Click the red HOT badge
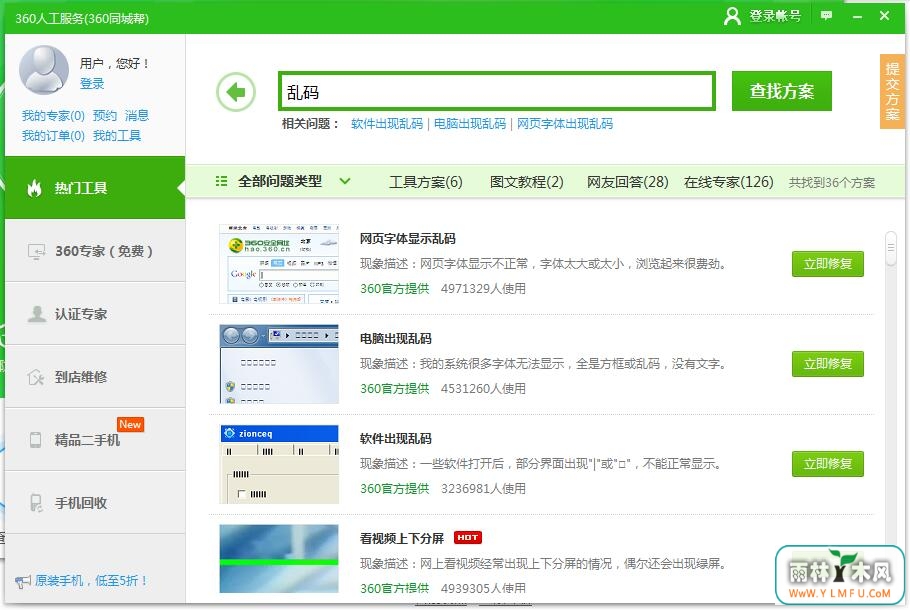The image size is (910, 610). [x=467, y=537]
